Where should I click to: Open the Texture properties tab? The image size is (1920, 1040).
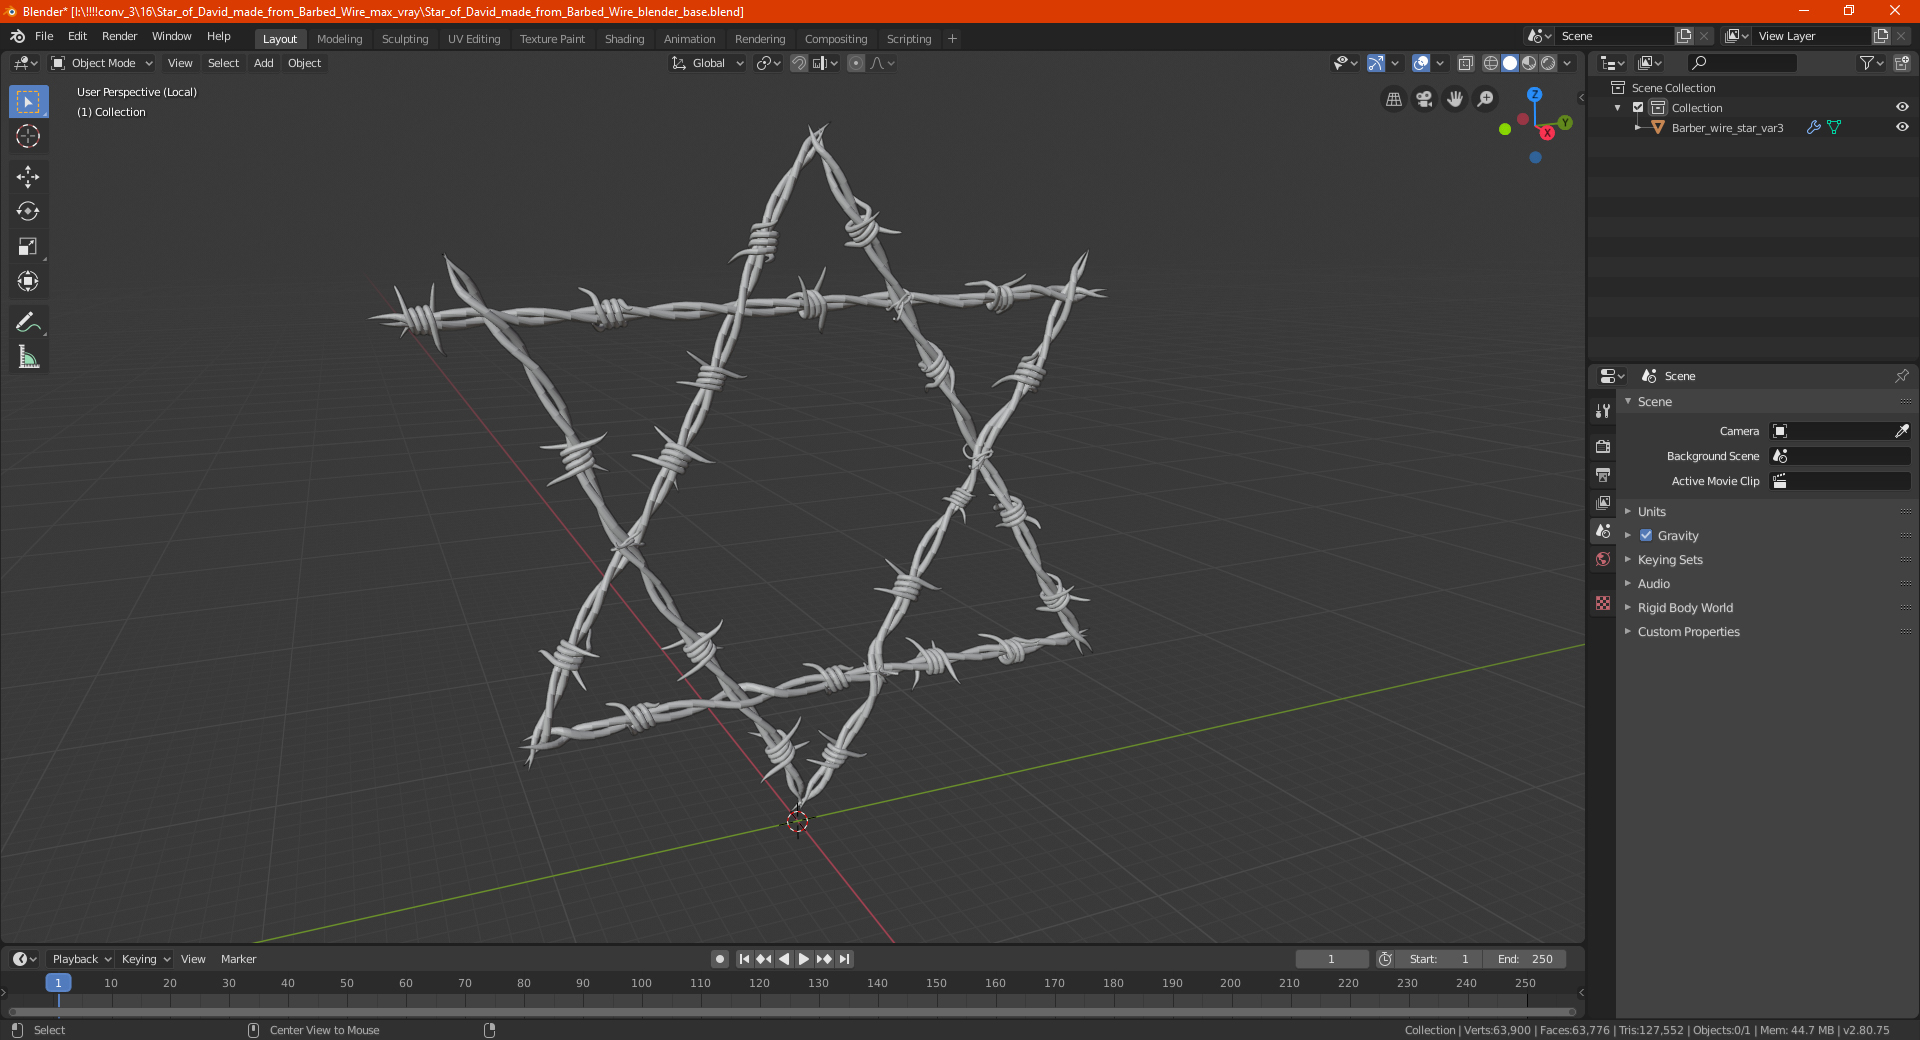[1603, 603]
